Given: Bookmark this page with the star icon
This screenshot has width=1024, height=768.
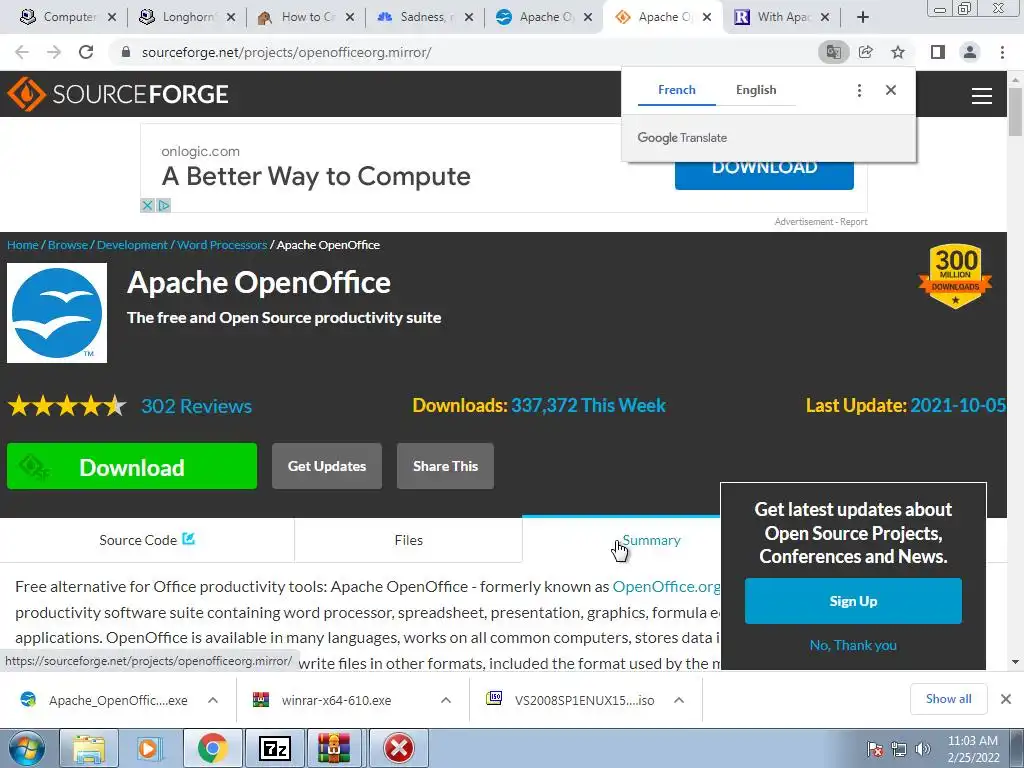Looking at the screenshot, I should tap(899, 52).
